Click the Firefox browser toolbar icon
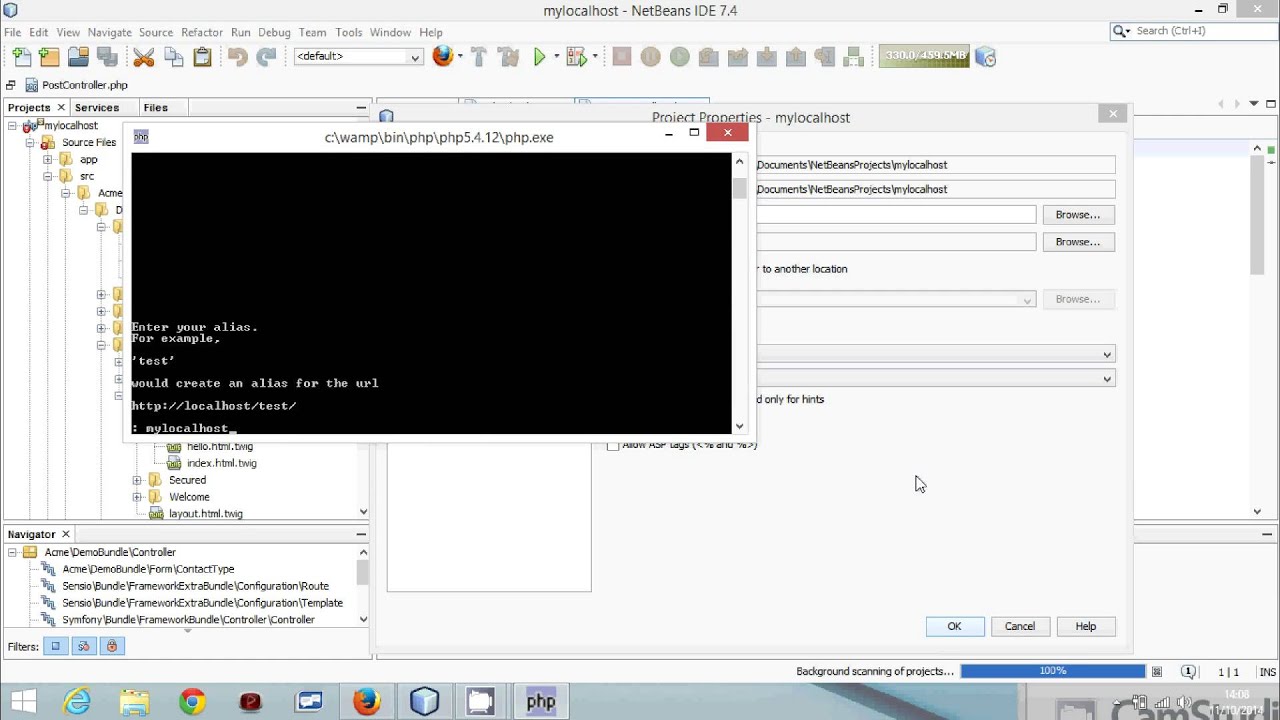The width and height of the screenshot is (1280, 720). pos(443,57)
